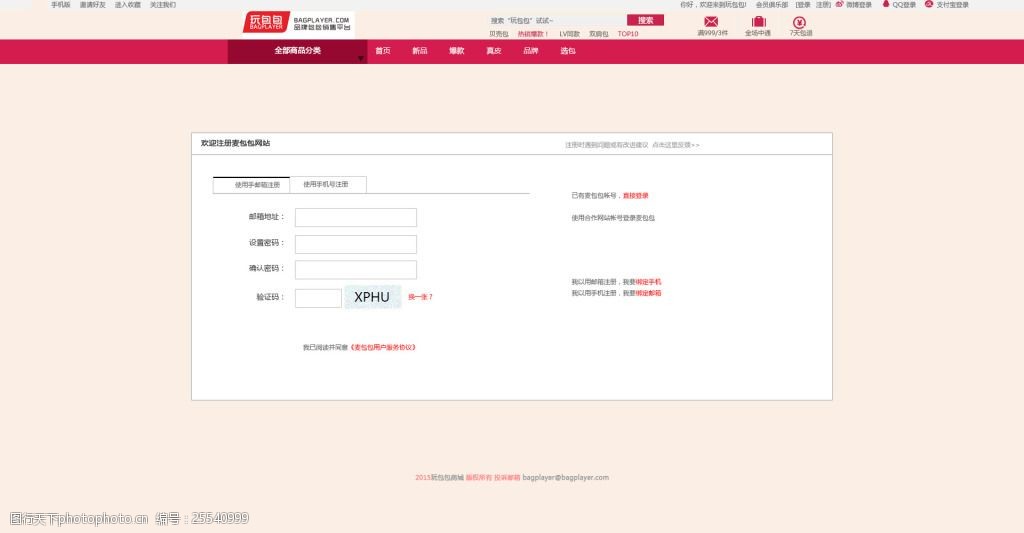Click the QQ登录 bell icon

pos(886,4)
